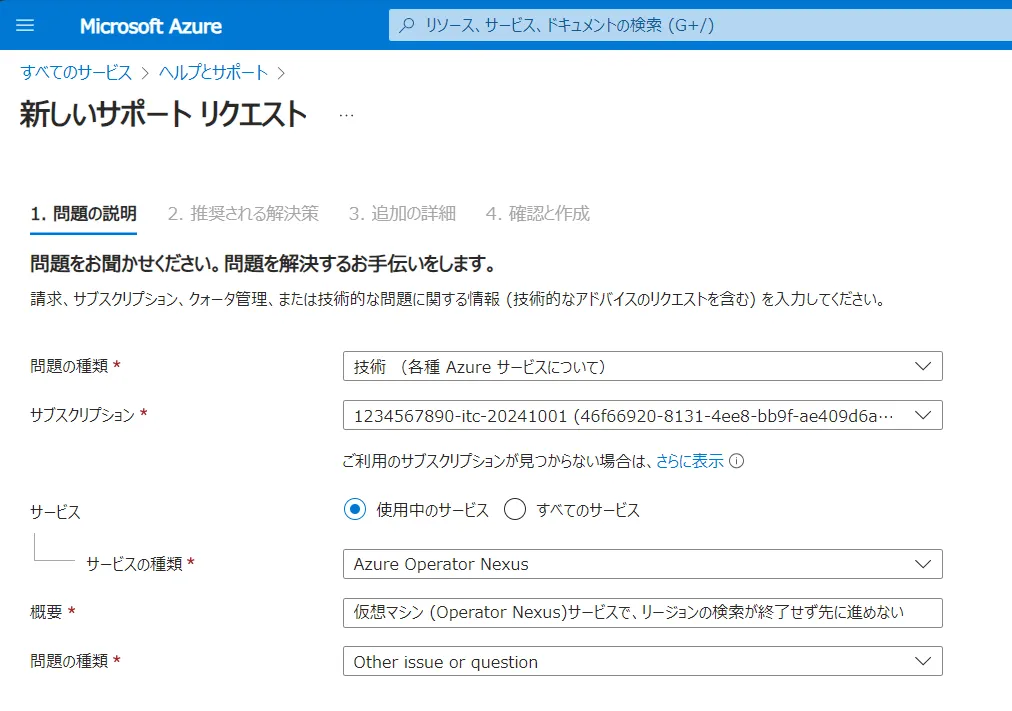Select すべてのサービス radio button
1012x711 pixels.
pyautogui.click(x=515, y=510)
